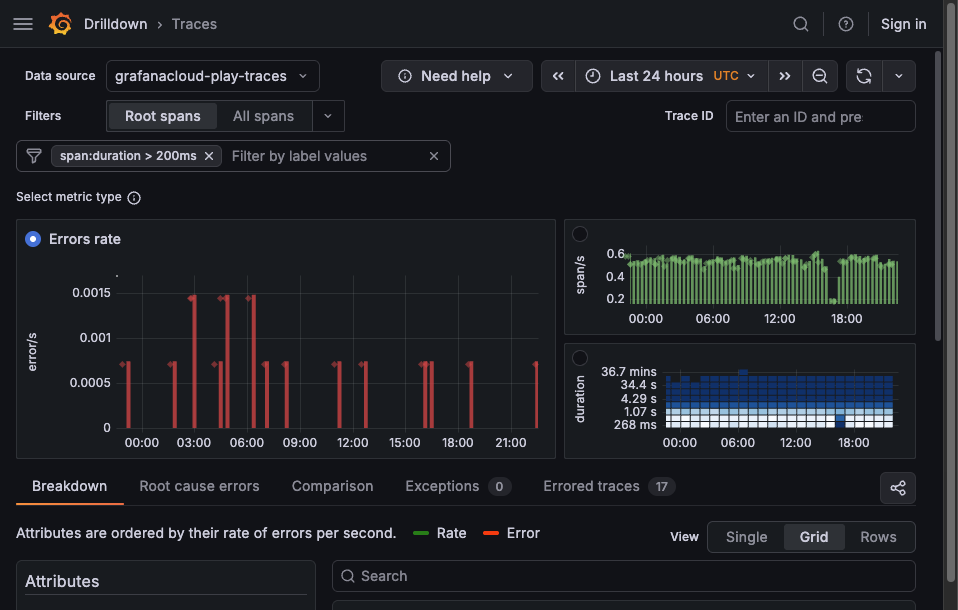The height and width of the screenshot is (610, 958).
Task: Click the help question mark icon
Action: (x=846, y=24)
